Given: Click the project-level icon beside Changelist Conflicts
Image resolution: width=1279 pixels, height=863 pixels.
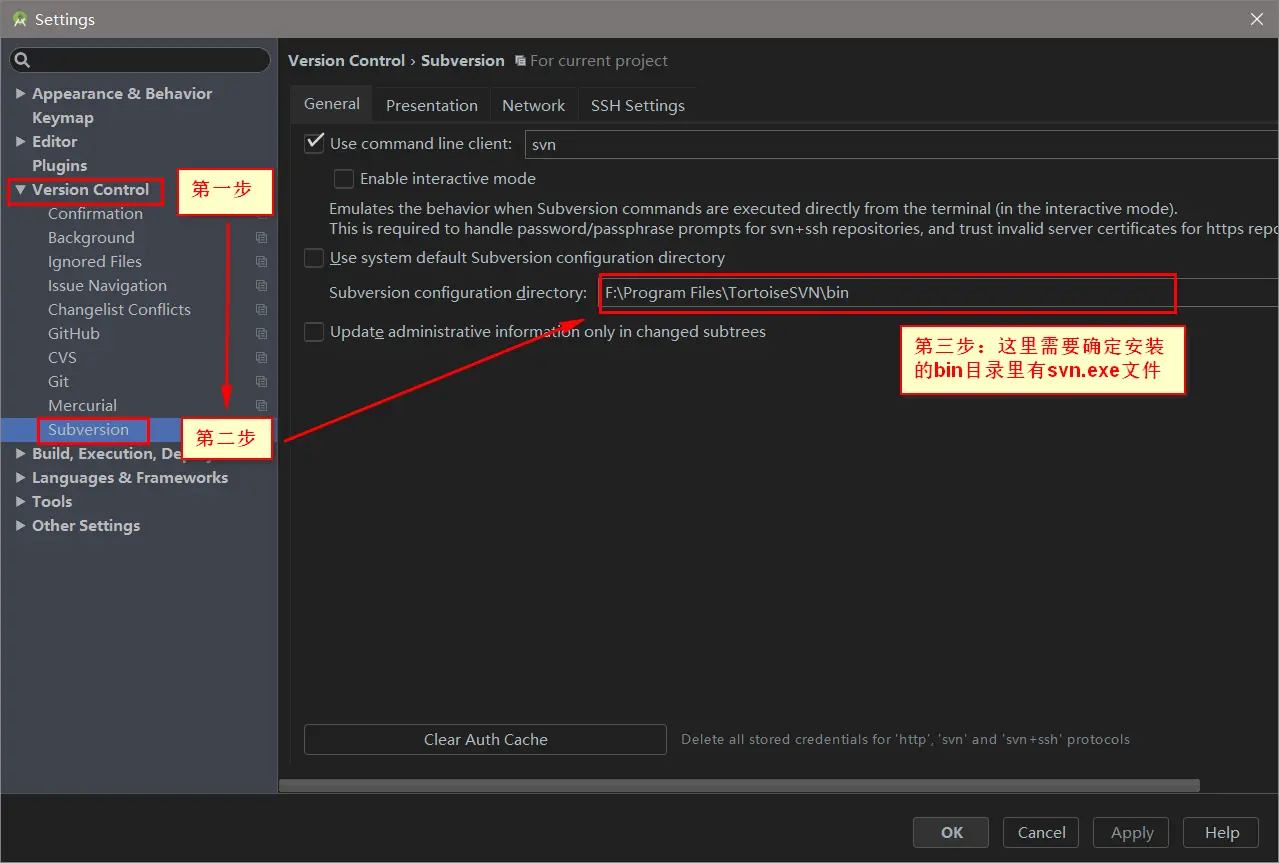Looking at the screenshot, I should 261,310.
